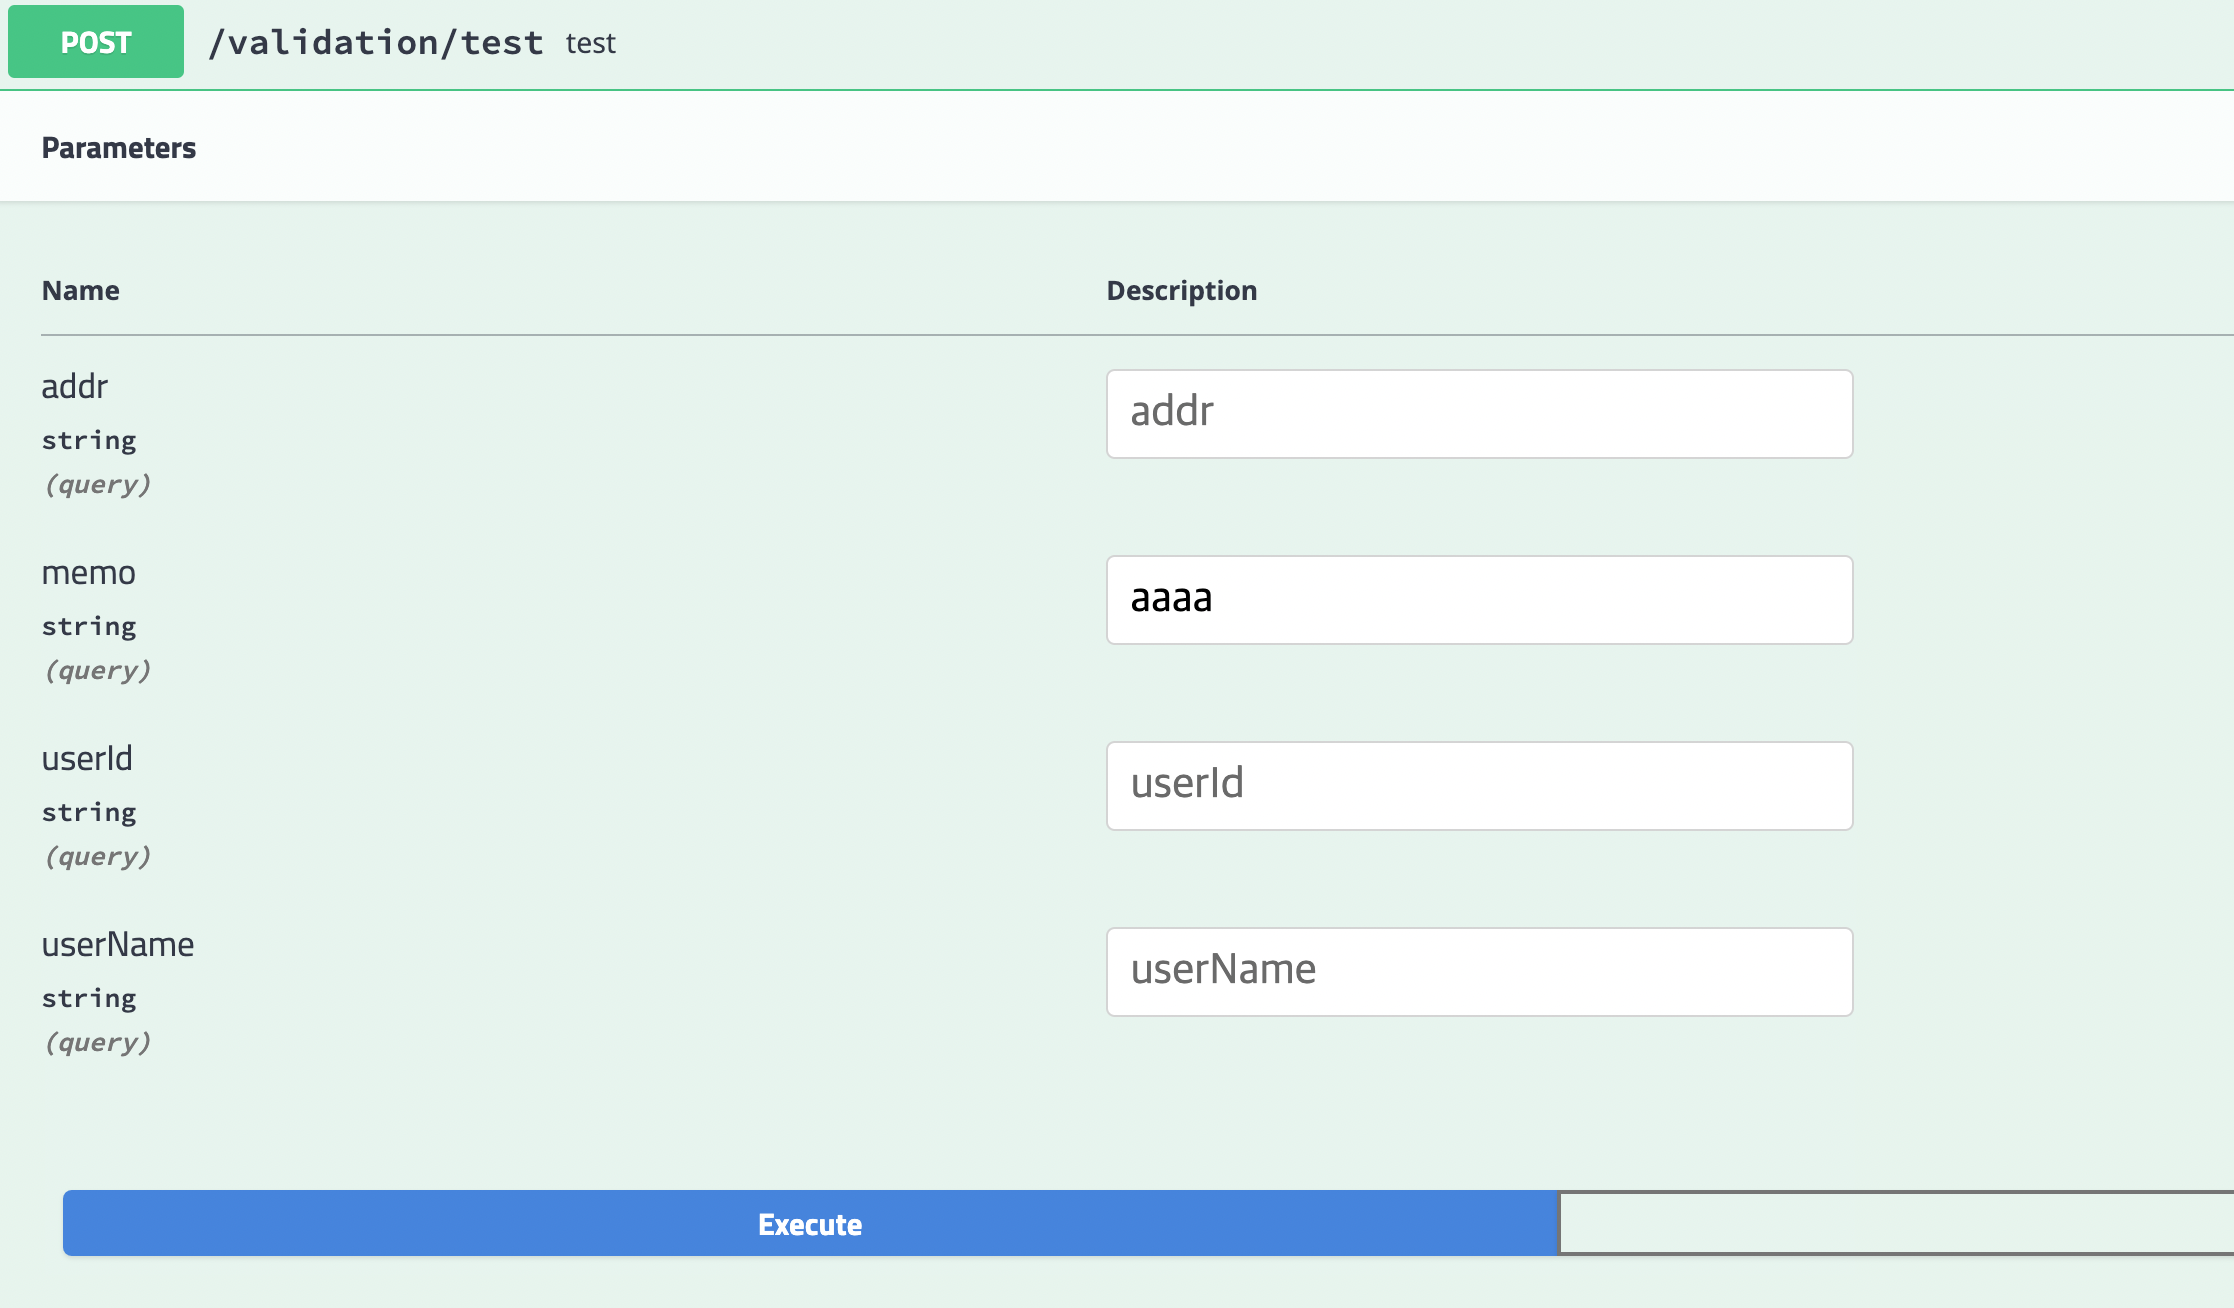
Task: Click the string type under userId
Action: click(x=89, y=812)
